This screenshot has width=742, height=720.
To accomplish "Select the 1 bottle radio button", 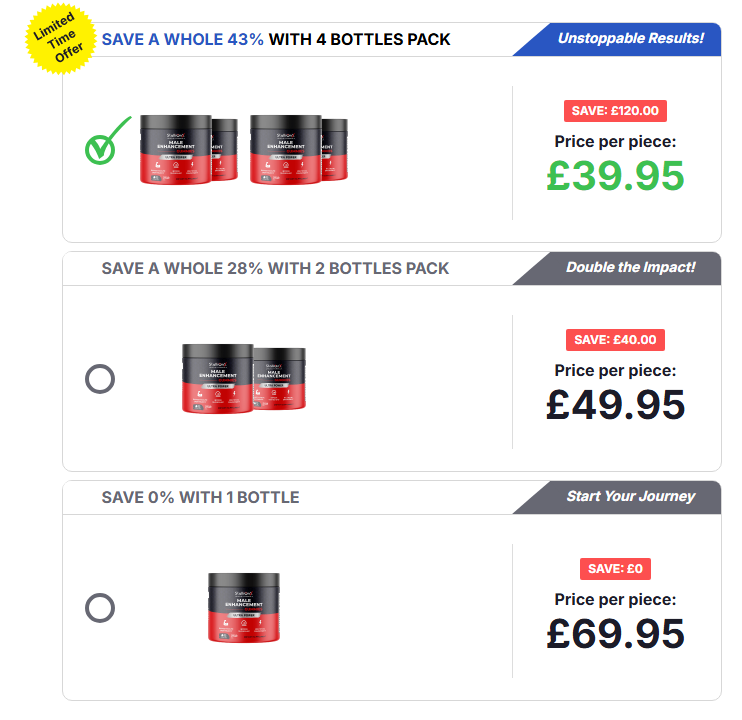I will pos(100,608).
